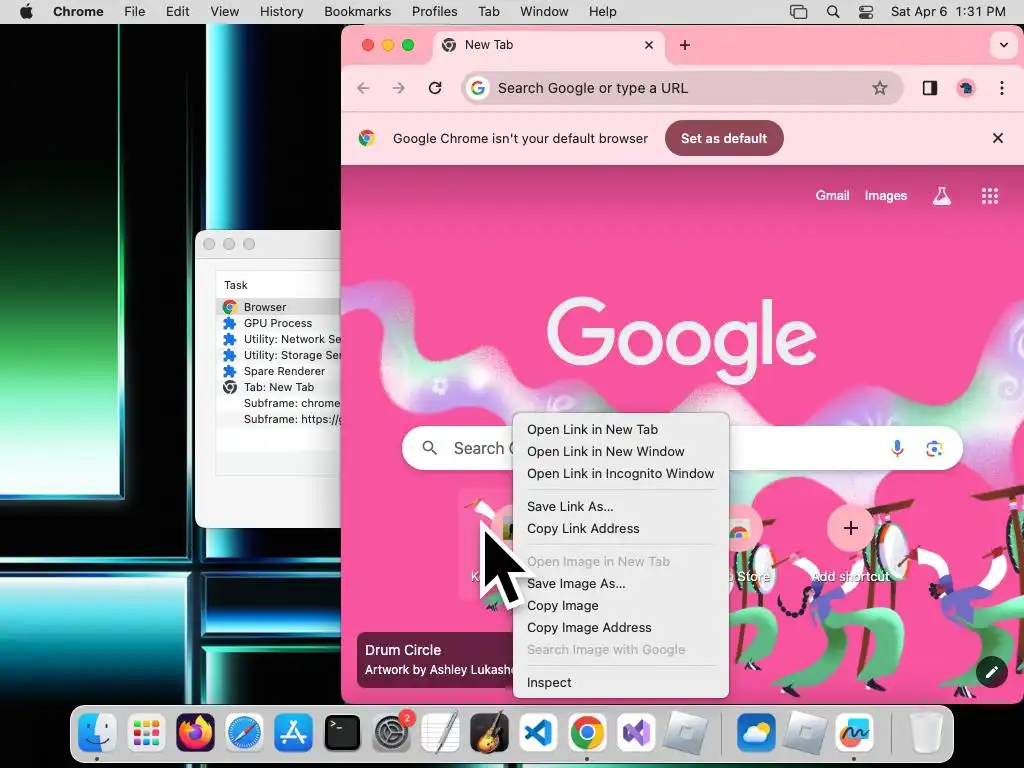Choose Inspect from context menu

[x=620, y=682]
